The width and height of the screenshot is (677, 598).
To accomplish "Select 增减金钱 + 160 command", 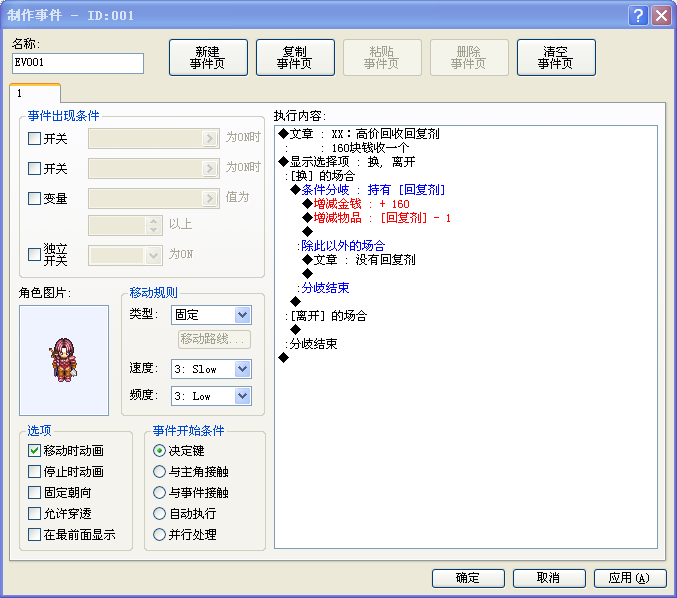I will pyautogui.click(x=356, y=204).
